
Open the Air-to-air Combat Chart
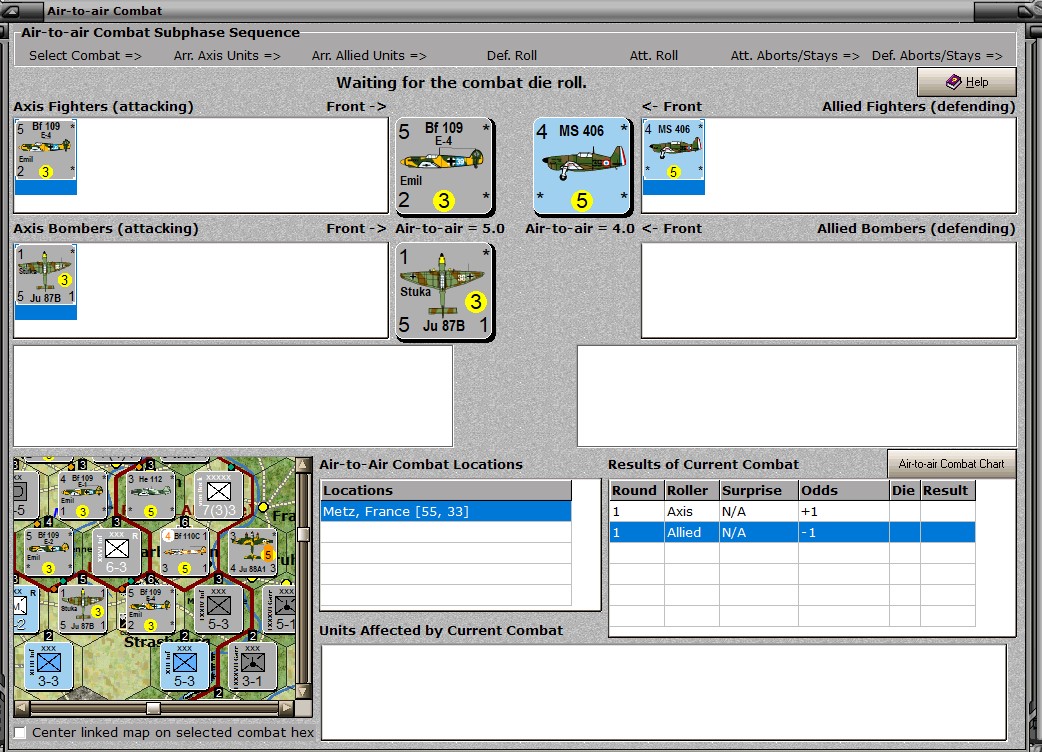click(951, 464)
